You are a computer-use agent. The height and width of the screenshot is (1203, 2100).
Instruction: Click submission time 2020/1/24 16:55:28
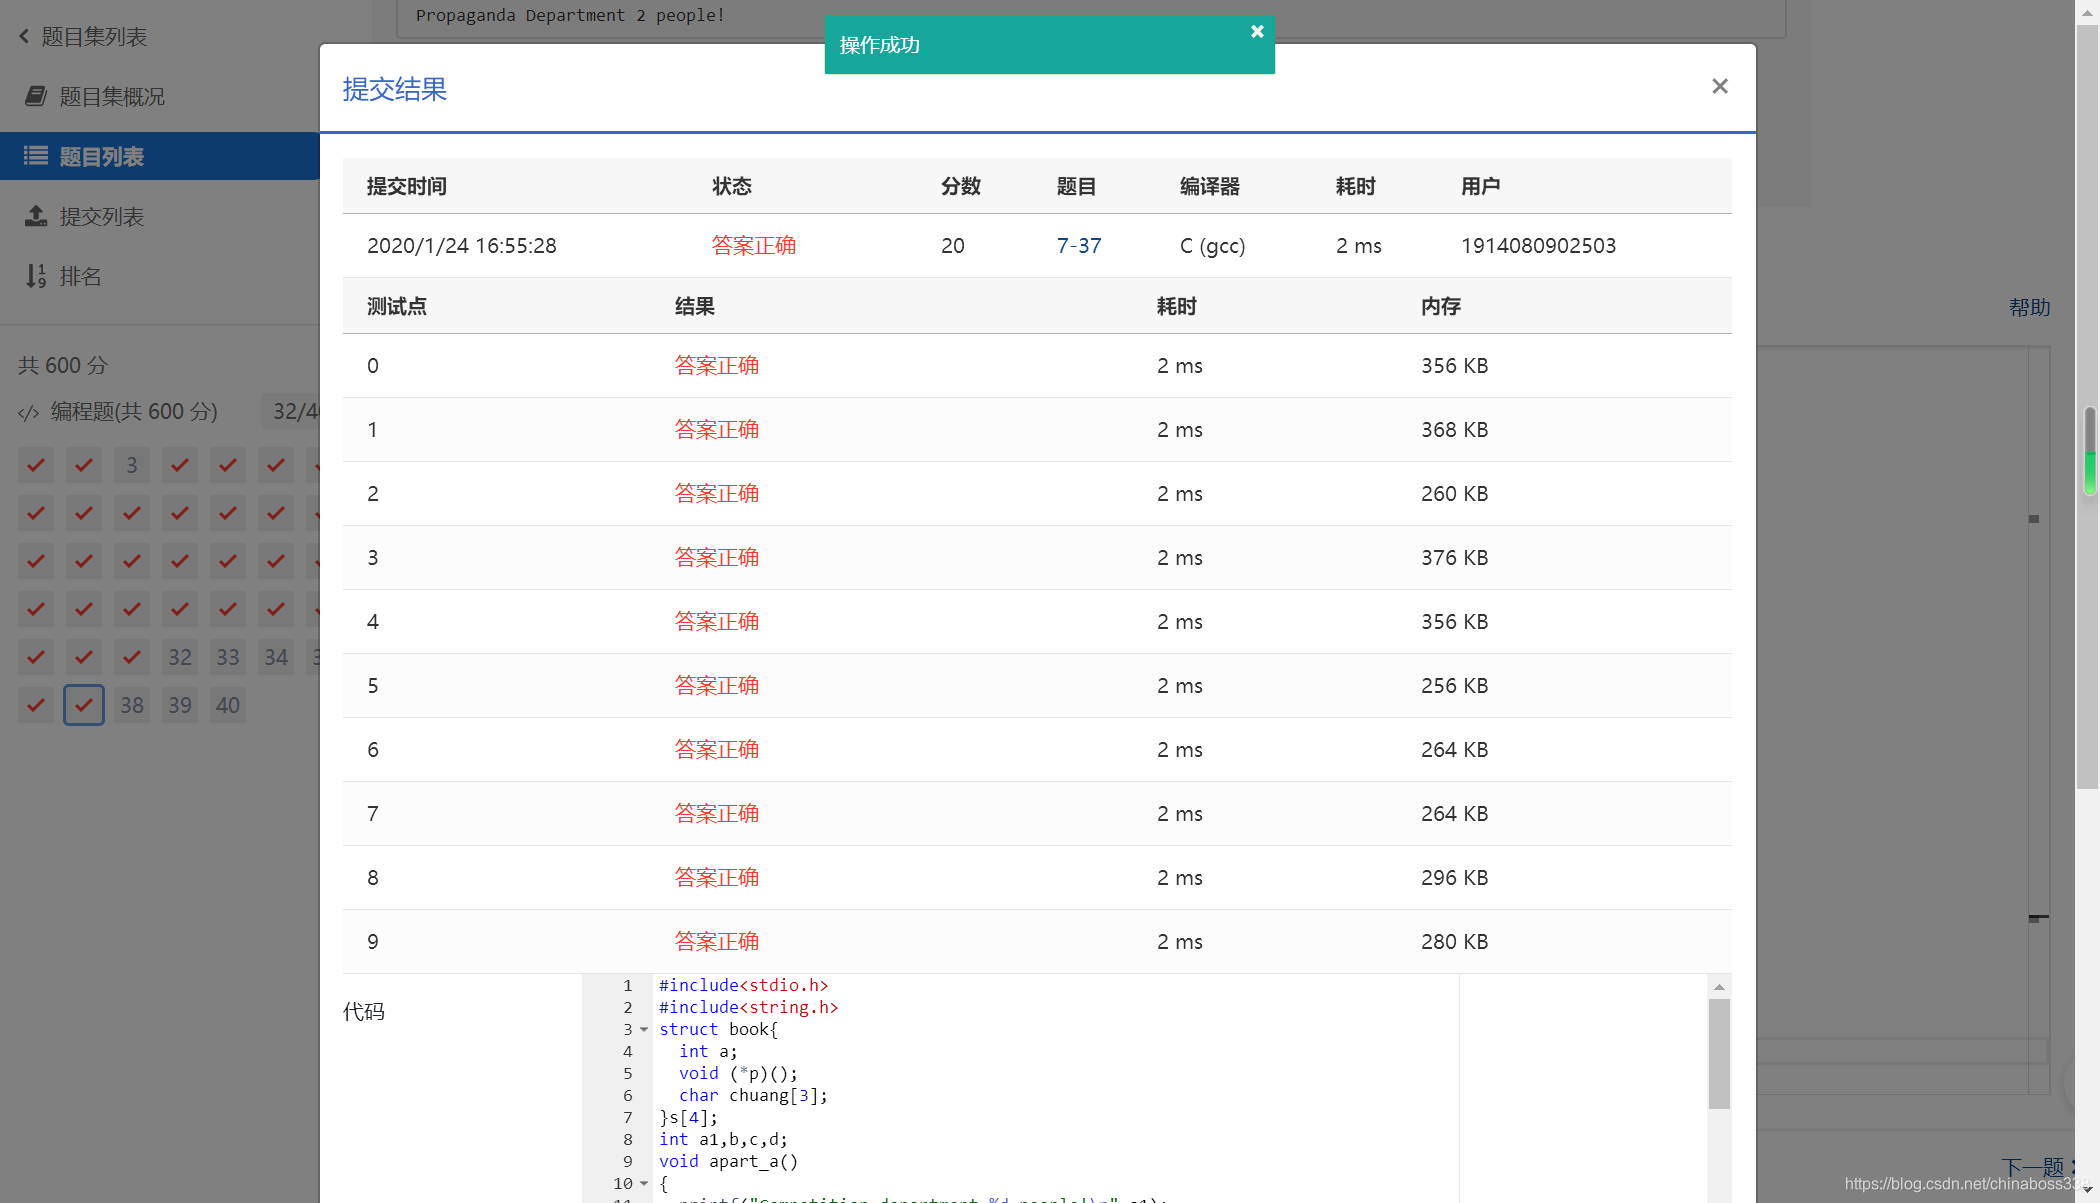pos(462,246)
